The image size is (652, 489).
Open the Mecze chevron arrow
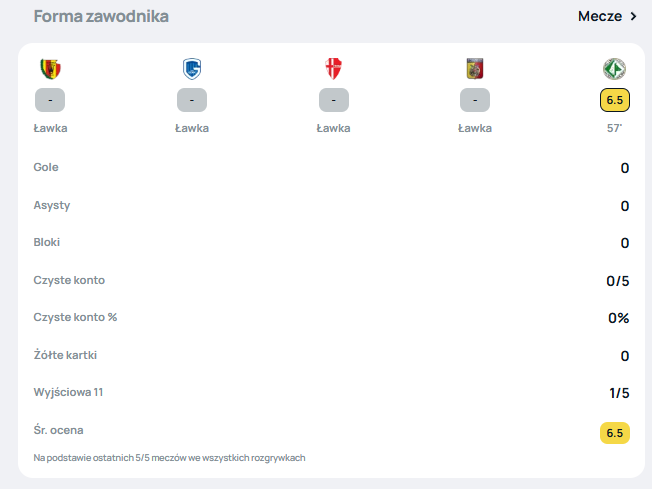pos(633,16)
